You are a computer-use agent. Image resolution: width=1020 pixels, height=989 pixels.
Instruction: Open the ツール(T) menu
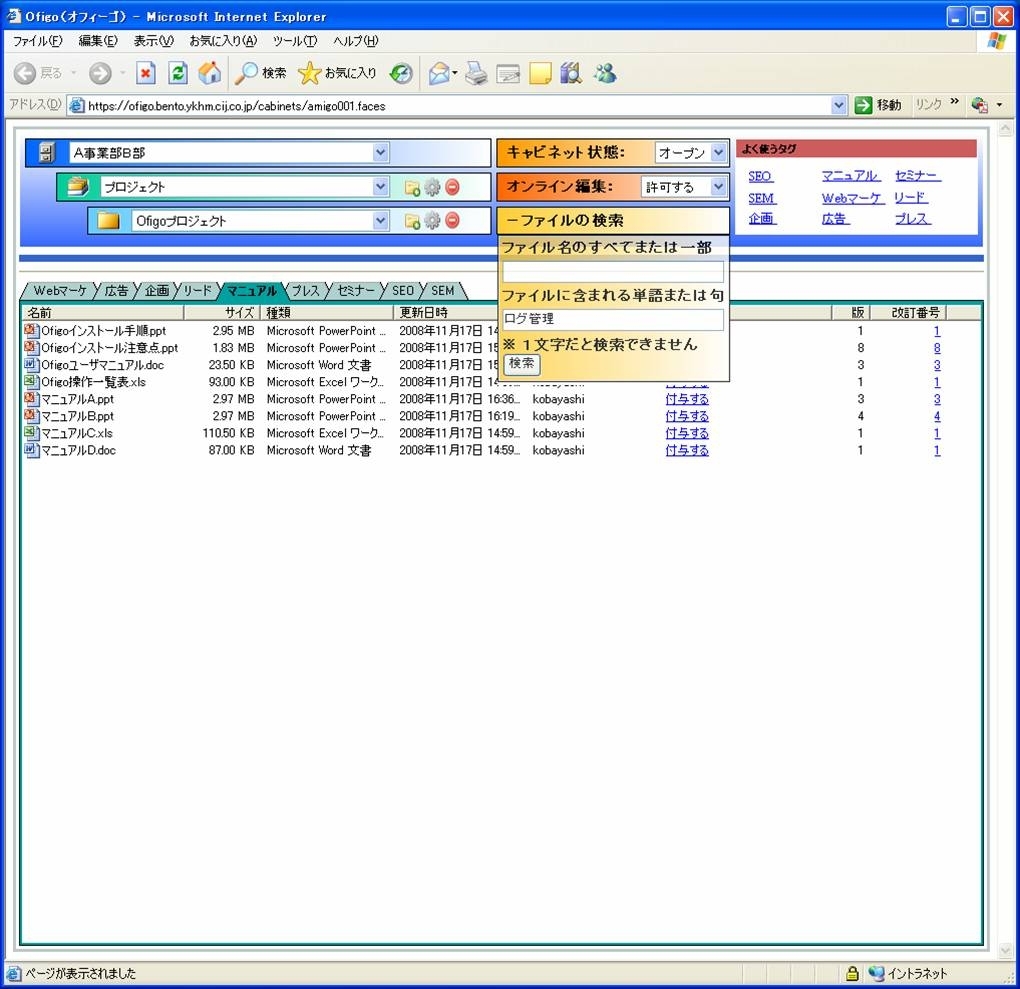tap(295, 41)
